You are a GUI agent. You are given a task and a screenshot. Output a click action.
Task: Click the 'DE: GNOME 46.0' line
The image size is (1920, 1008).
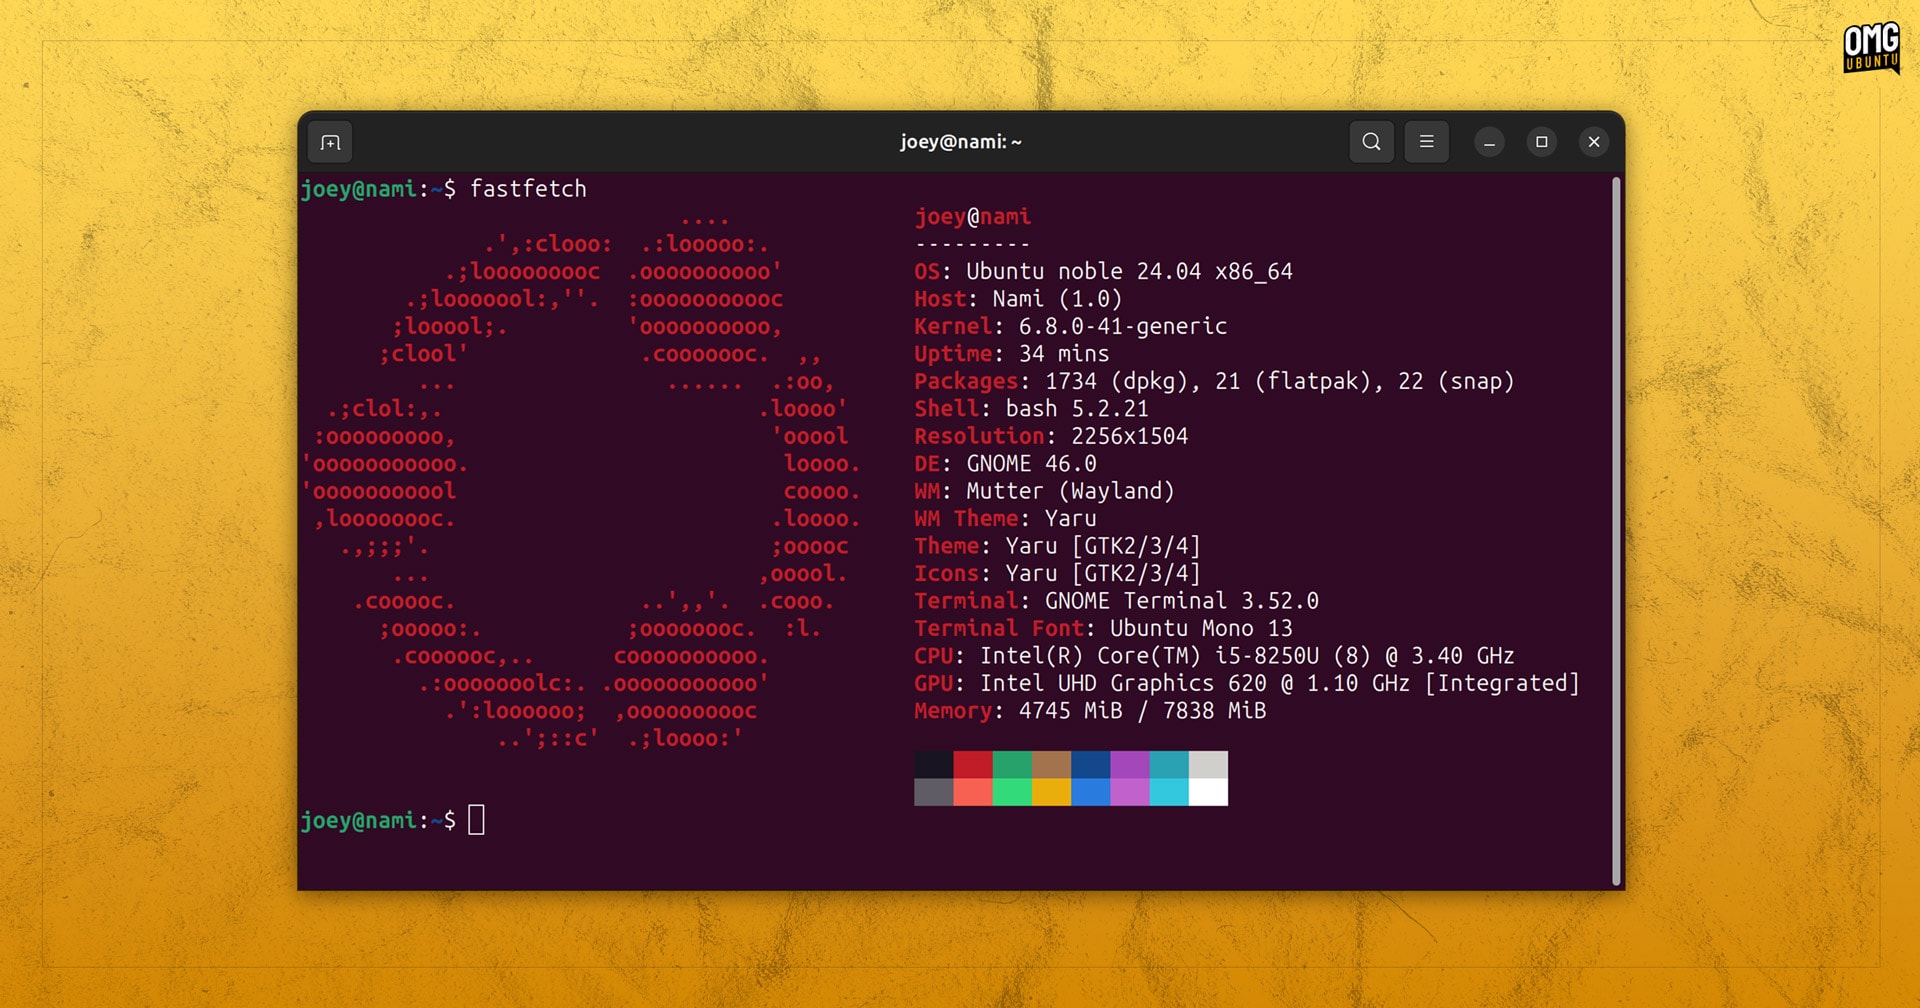click(1005, 464)
